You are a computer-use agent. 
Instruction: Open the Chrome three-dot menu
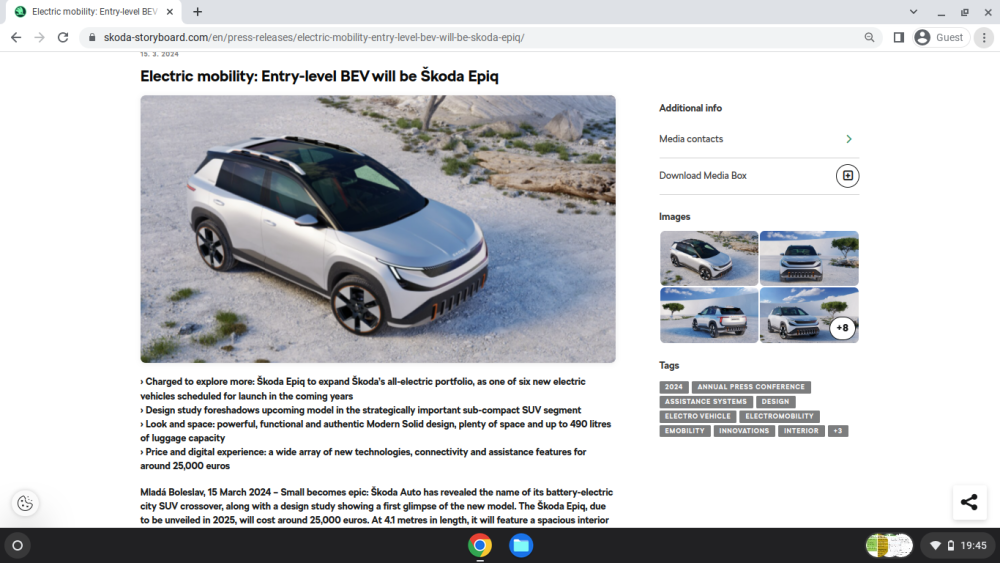pos(984,38)
